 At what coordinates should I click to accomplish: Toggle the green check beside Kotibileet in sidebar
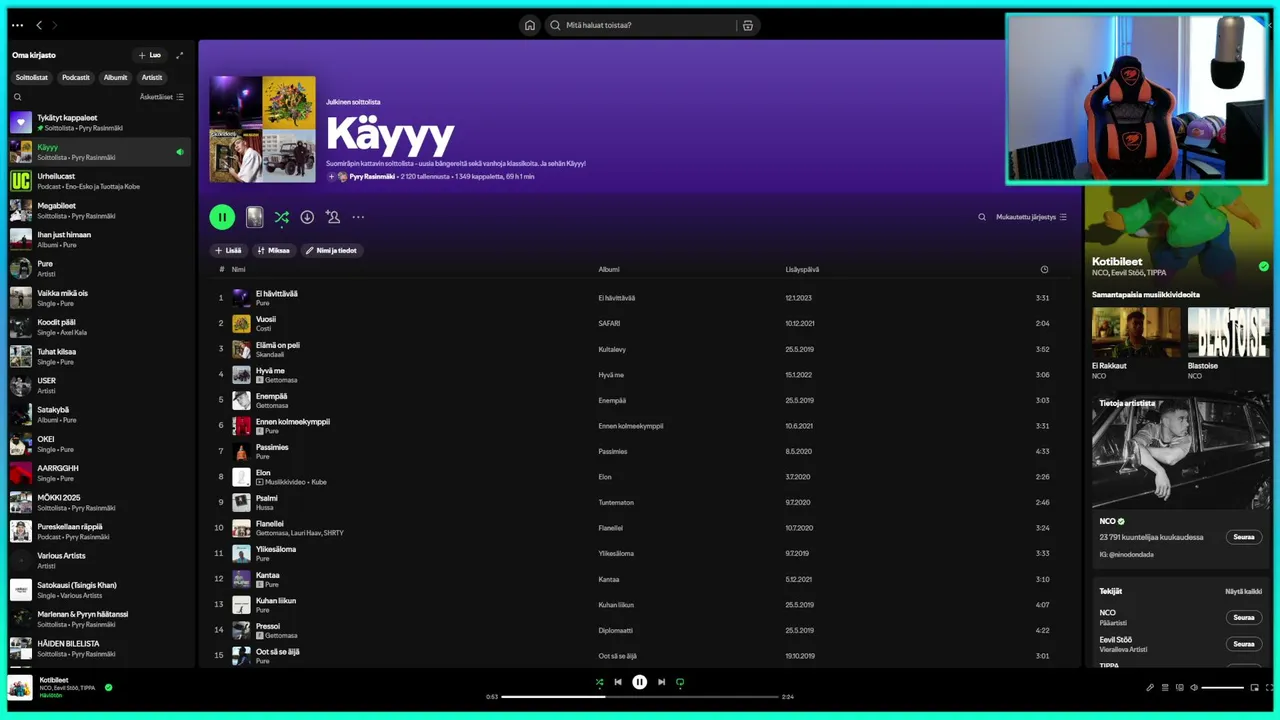[1264, 266]
